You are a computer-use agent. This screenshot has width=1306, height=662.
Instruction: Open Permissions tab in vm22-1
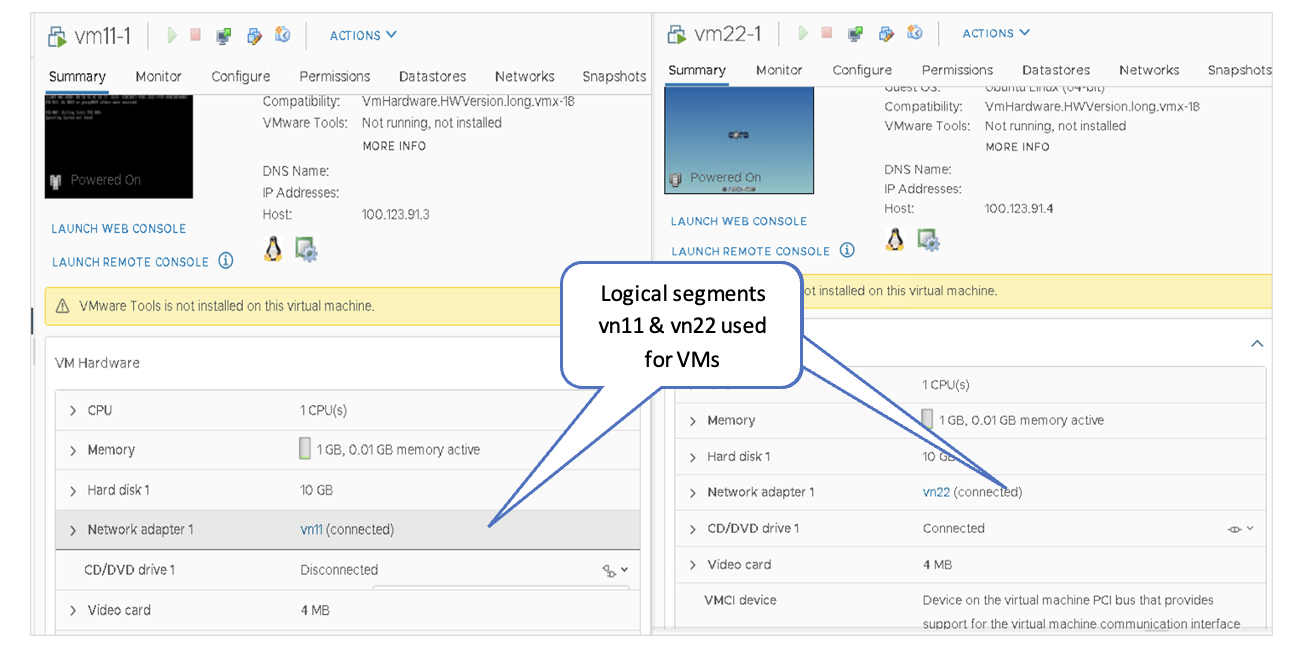tap(957, 70)
